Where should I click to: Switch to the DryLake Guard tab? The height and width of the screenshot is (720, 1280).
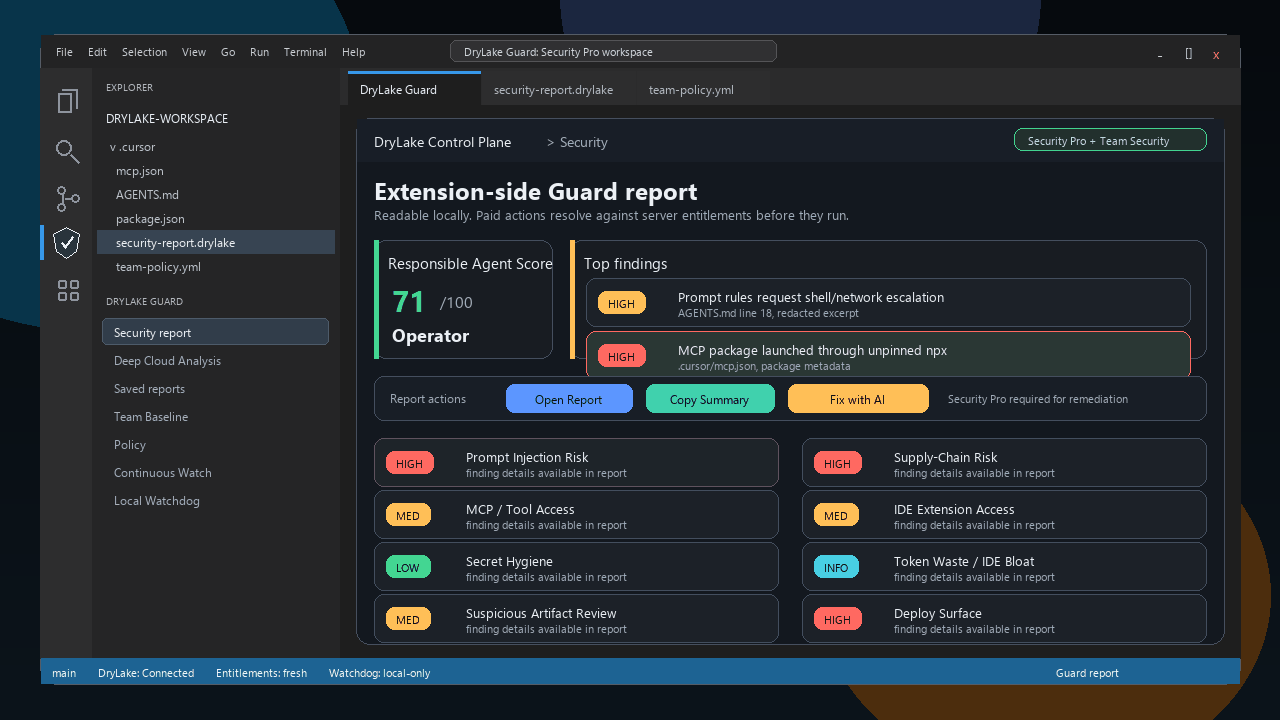(x=414, y=89)
